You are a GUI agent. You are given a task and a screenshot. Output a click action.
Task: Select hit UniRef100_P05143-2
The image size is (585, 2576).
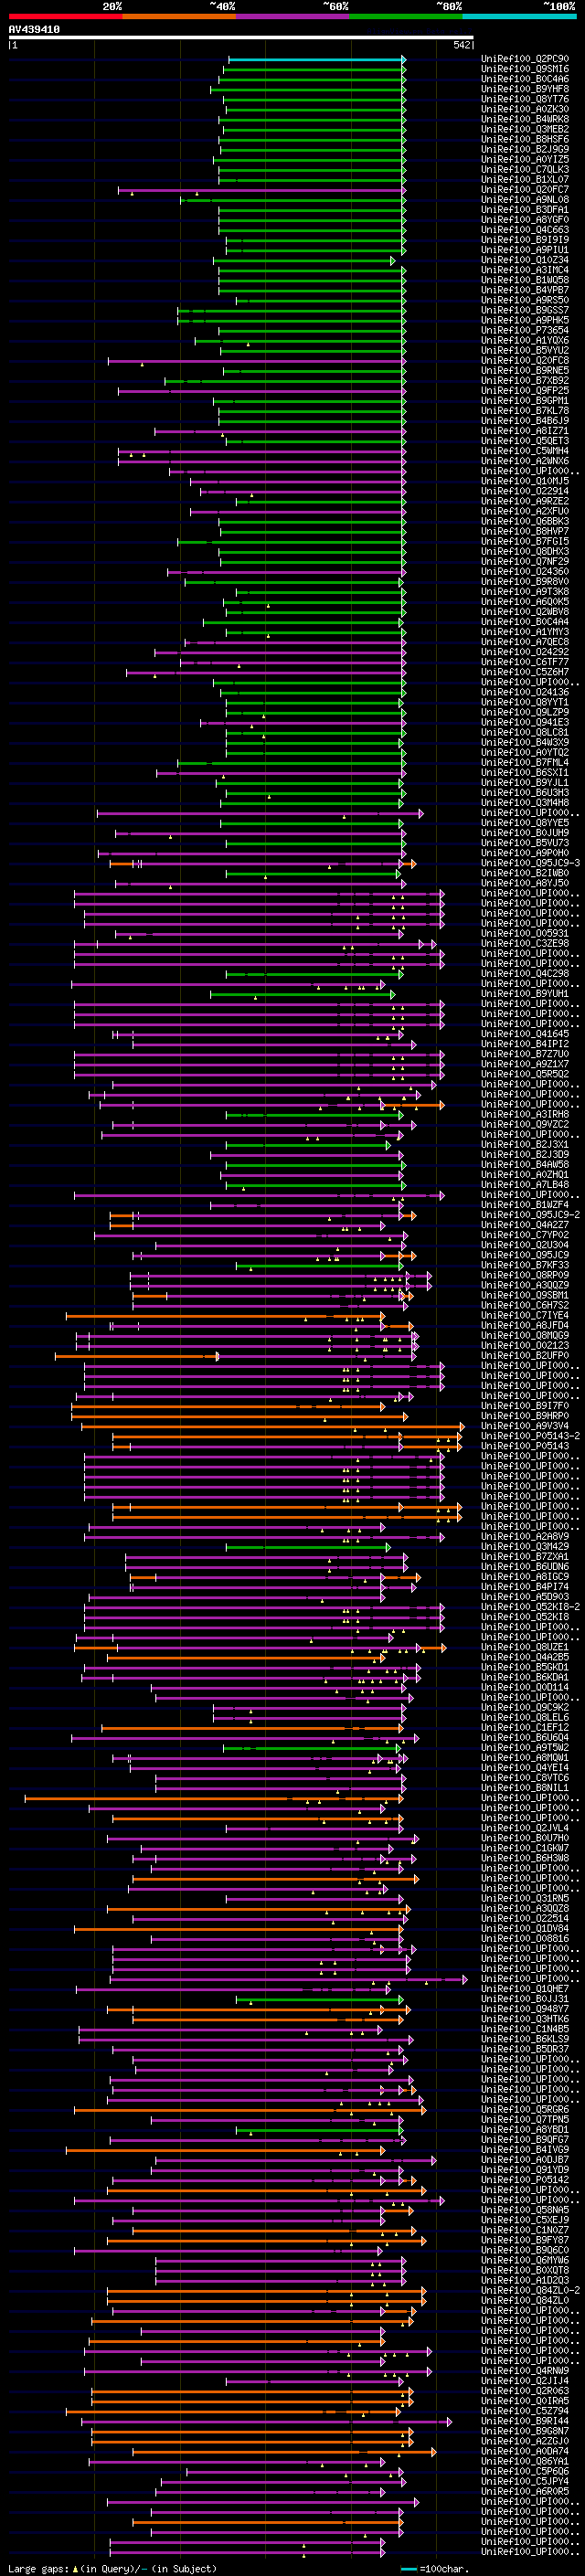(x=530, y=1437)
